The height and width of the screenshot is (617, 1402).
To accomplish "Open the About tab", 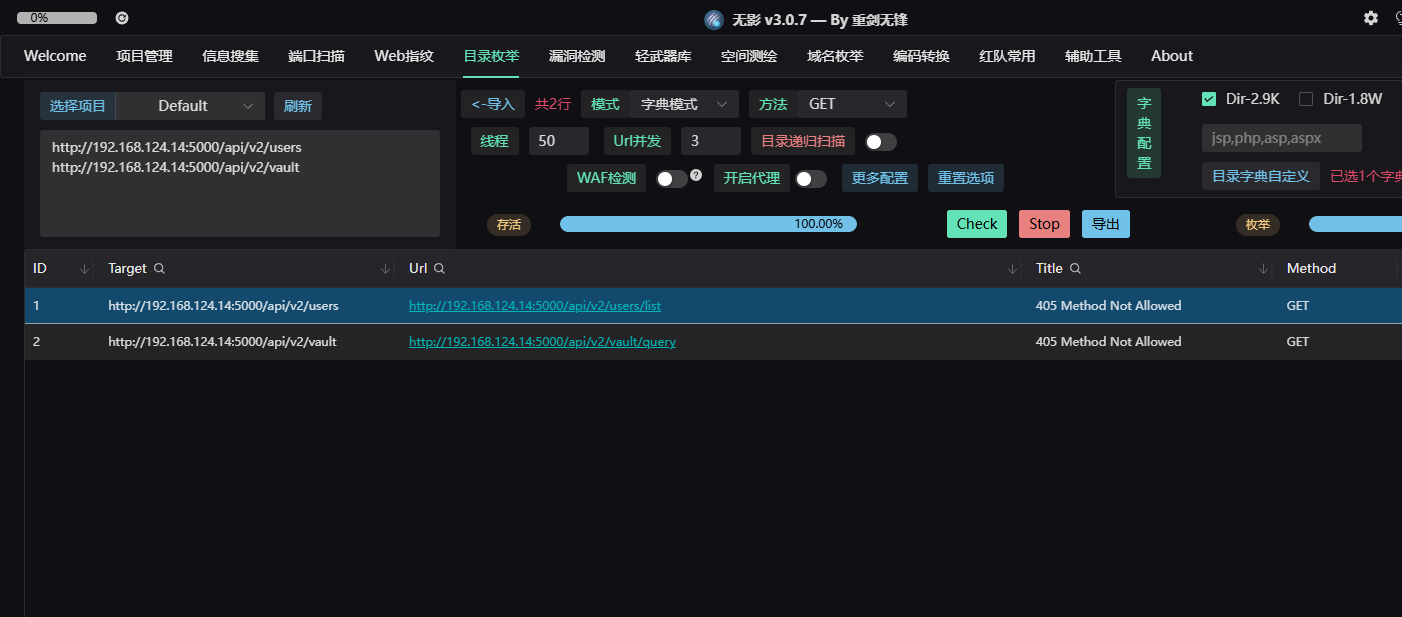I will (1172, 56).
